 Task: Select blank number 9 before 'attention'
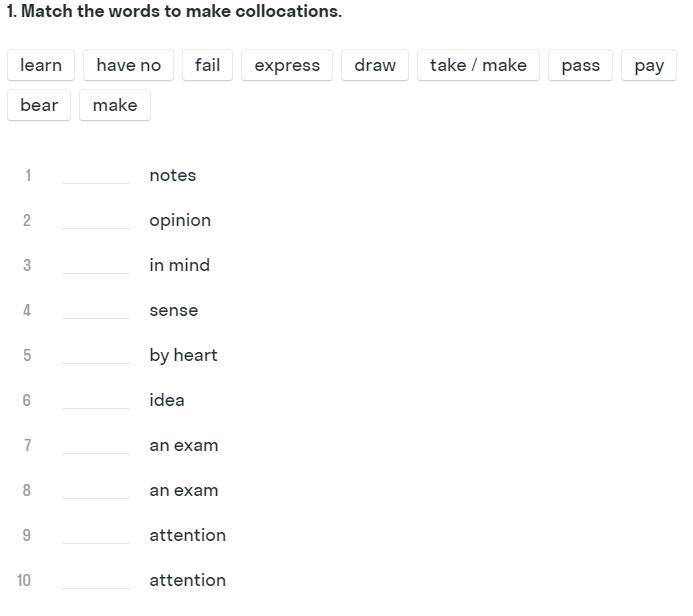tap(96, 536)
